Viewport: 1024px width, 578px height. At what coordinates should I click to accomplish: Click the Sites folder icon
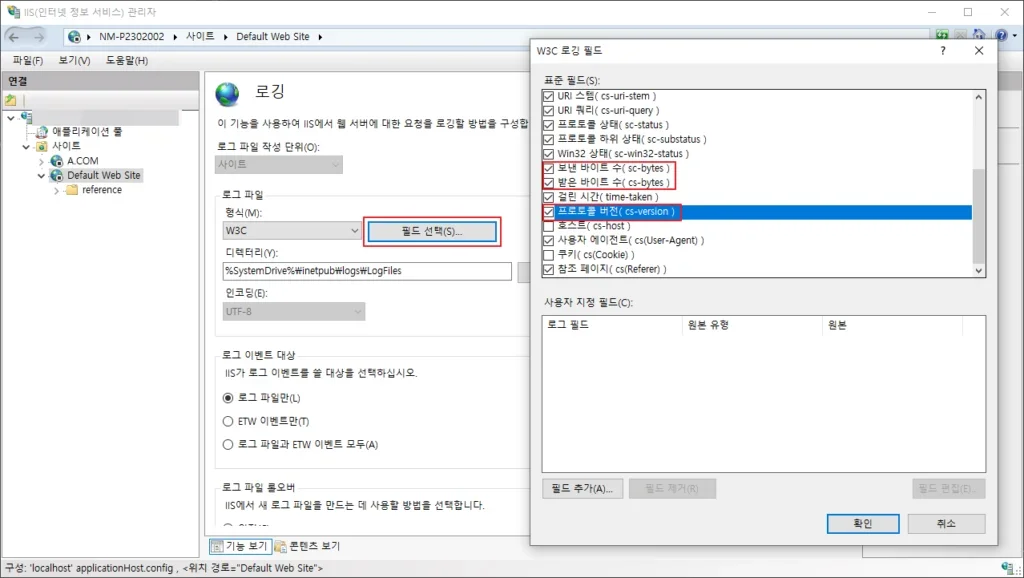coord(42,146)
